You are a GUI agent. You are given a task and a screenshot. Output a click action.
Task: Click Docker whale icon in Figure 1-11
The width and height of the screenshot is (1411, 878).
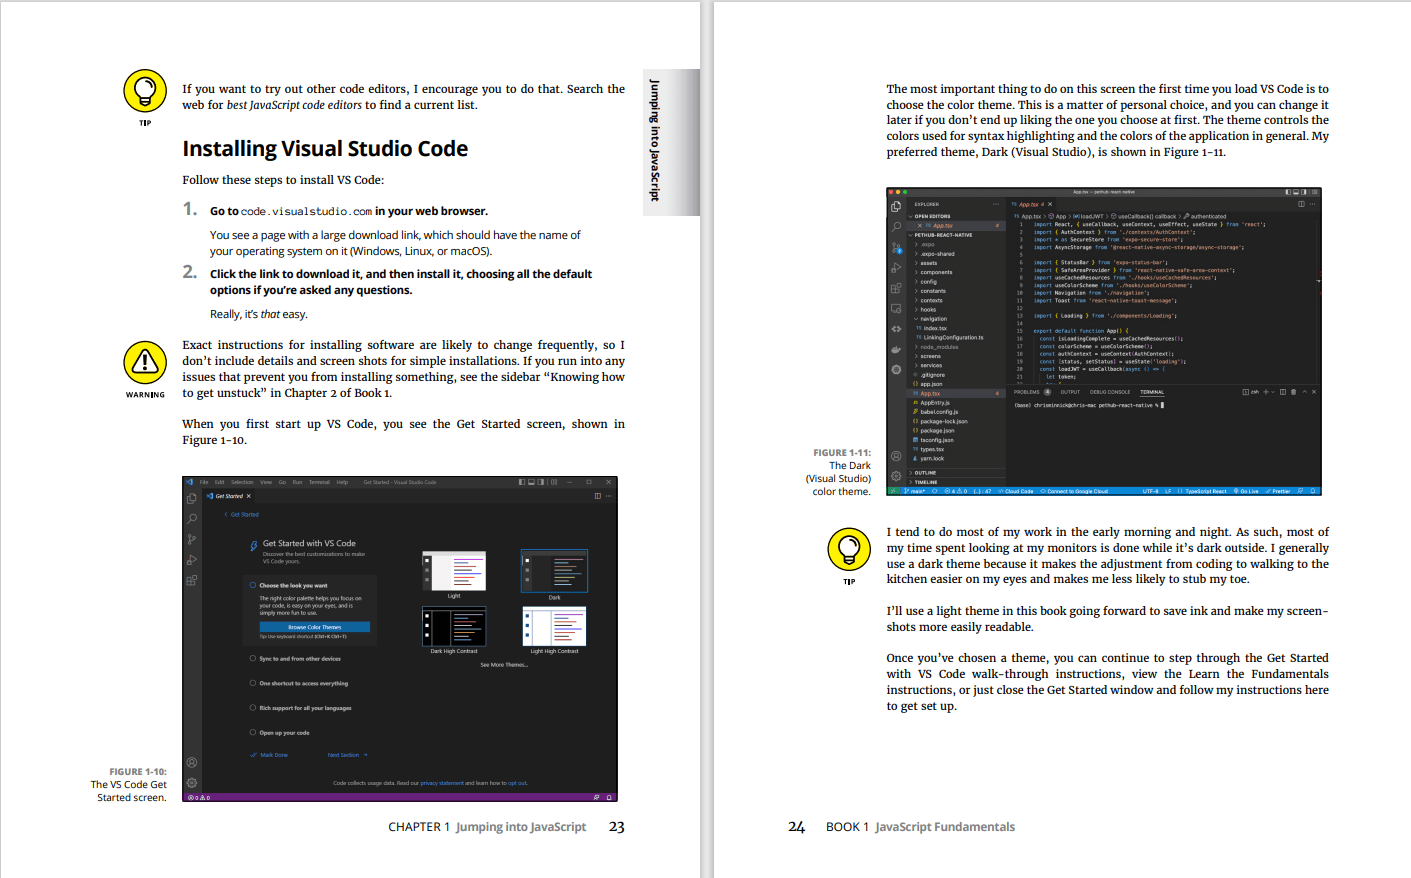[x=896, y=349]
